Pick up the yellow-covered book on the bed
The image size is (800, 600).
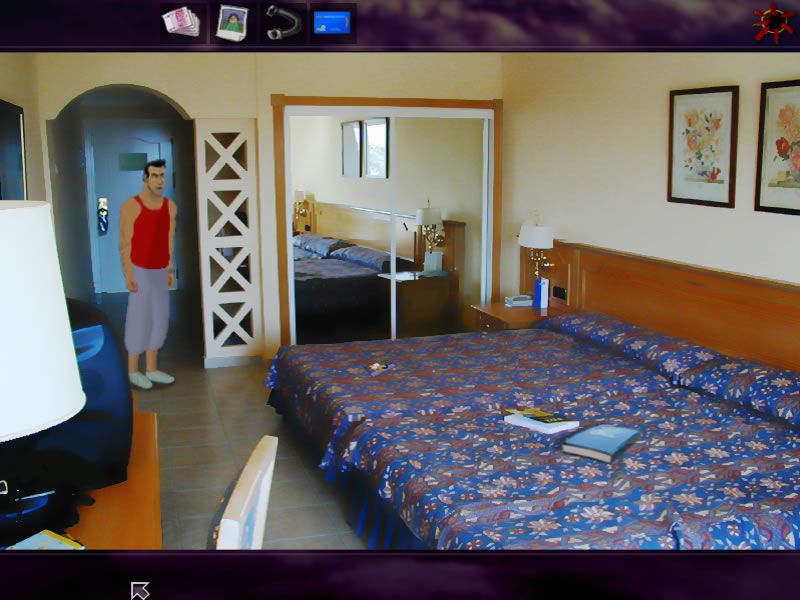pyautogui.click(x=541, y=421)
